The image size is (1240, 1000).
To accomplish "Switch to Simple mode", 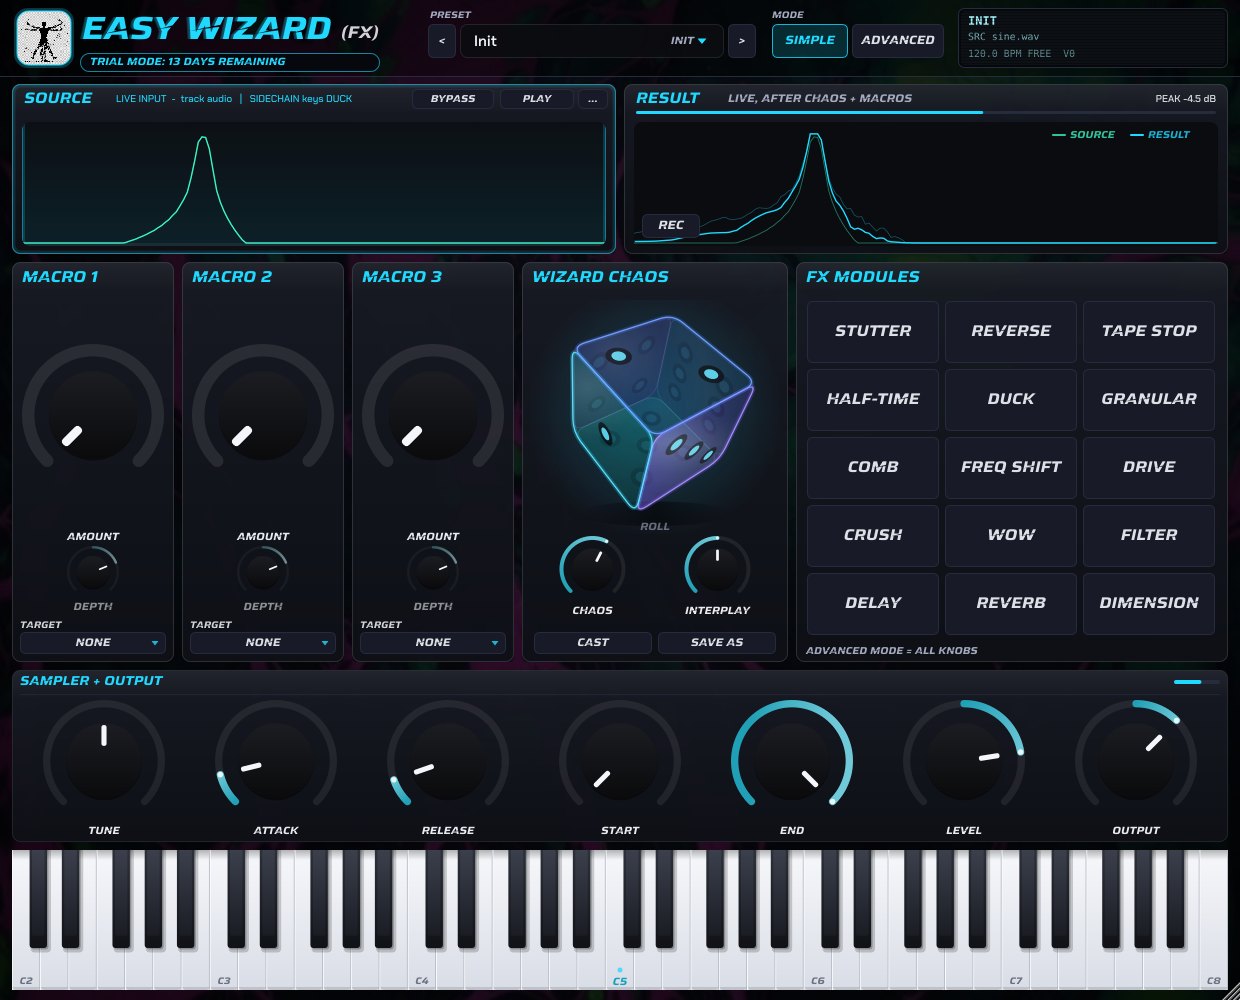I will tap(810, 41).
